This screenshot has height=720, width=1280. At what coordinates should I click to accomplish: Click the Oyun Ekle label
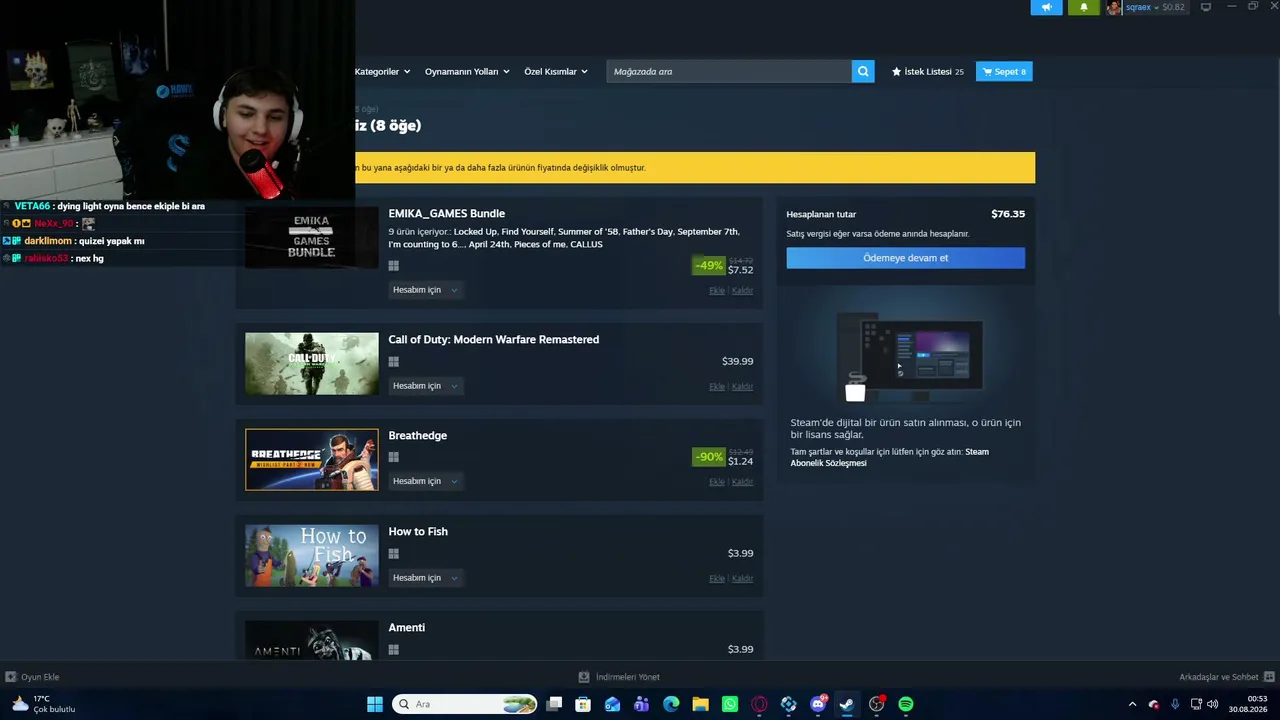tap(40, 677)
